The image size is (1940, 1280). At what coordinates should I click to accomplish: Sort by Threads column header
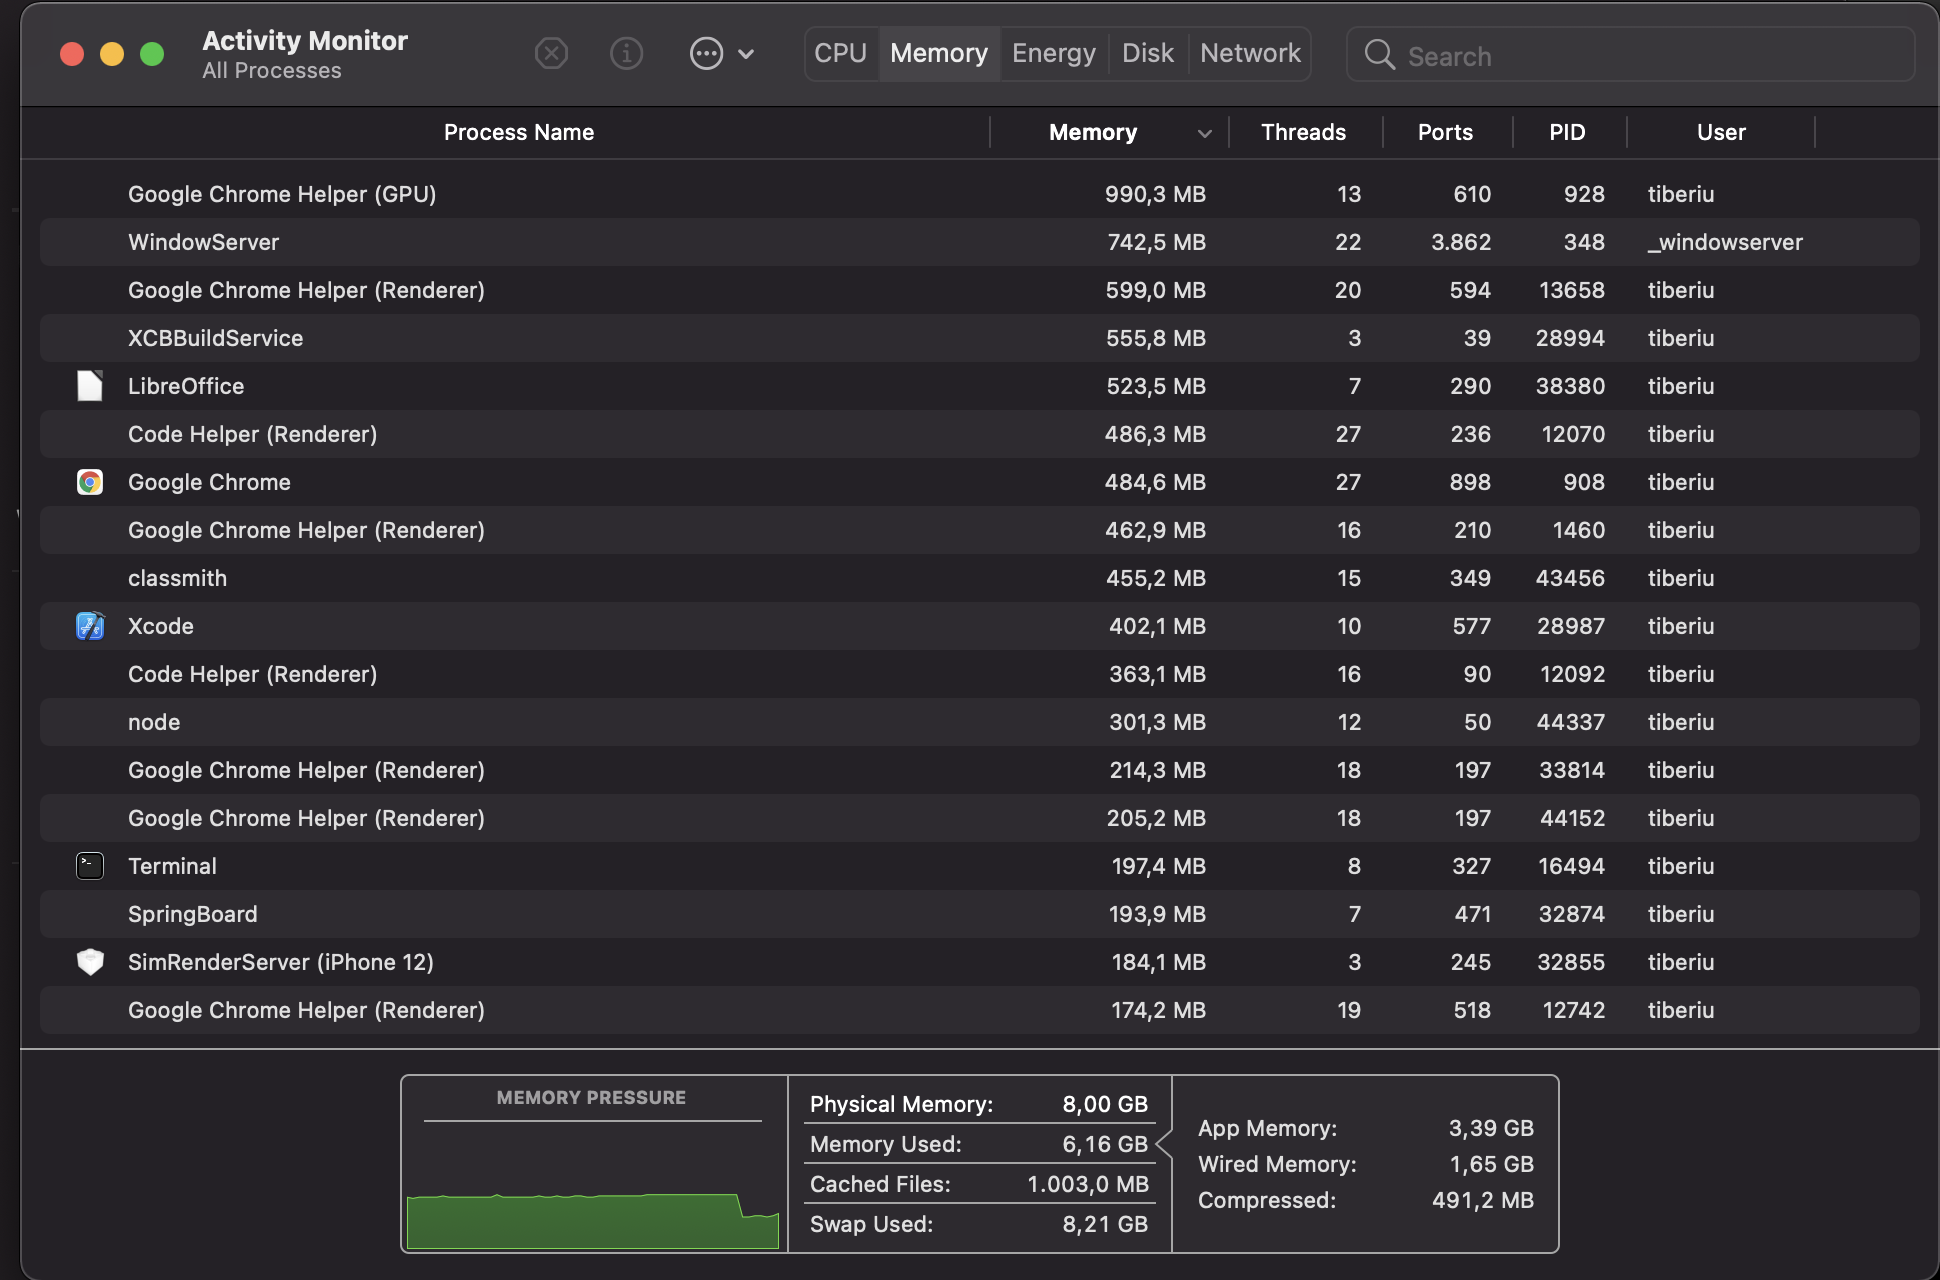(1303, 132)
